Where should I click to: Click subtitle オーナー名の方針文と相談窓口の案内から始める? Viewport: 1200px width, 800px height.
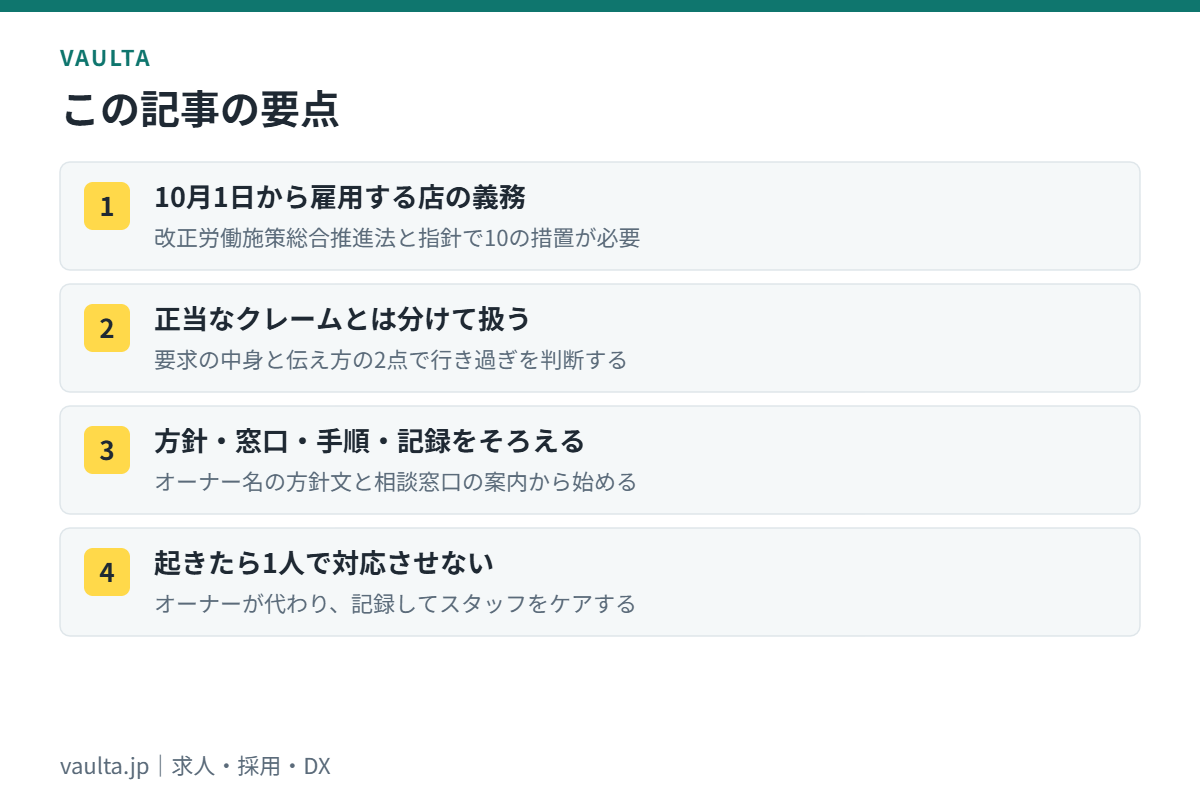tap(395, 482)
